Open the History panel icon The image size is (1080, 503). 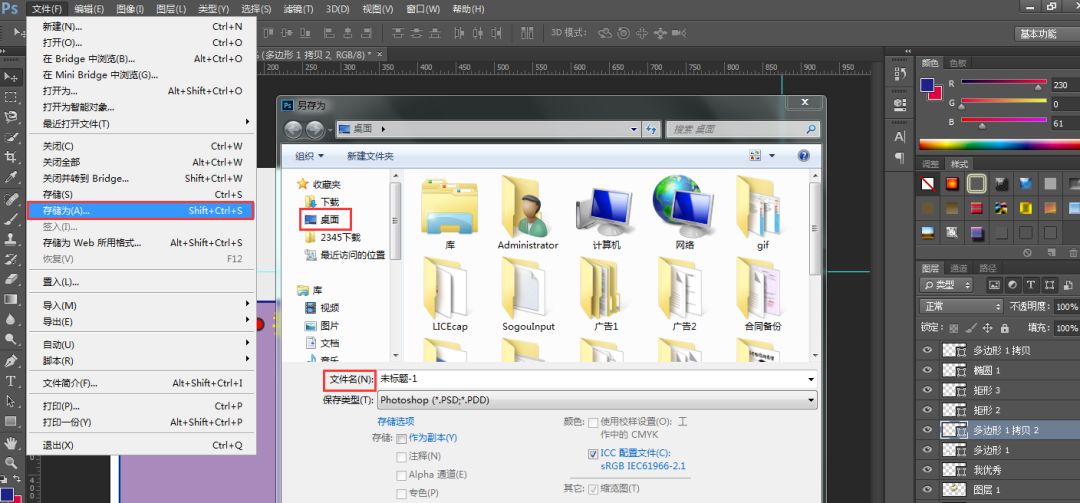pyautogui.click(x=899, y=74)
